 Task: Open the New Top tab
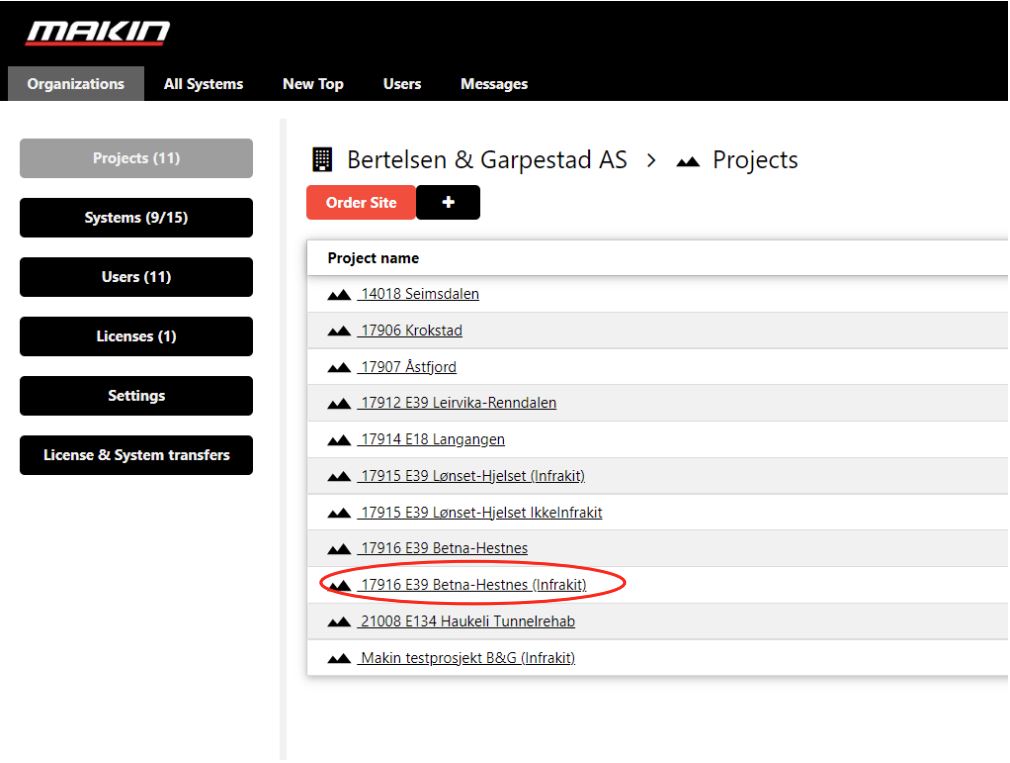coord(313,84)
